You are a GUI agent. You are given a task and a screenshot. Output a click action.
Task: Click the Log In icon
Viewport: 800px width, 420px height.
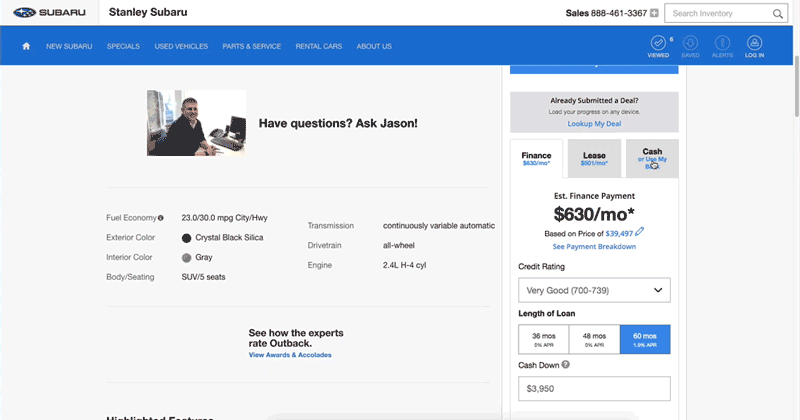(754, 46)
